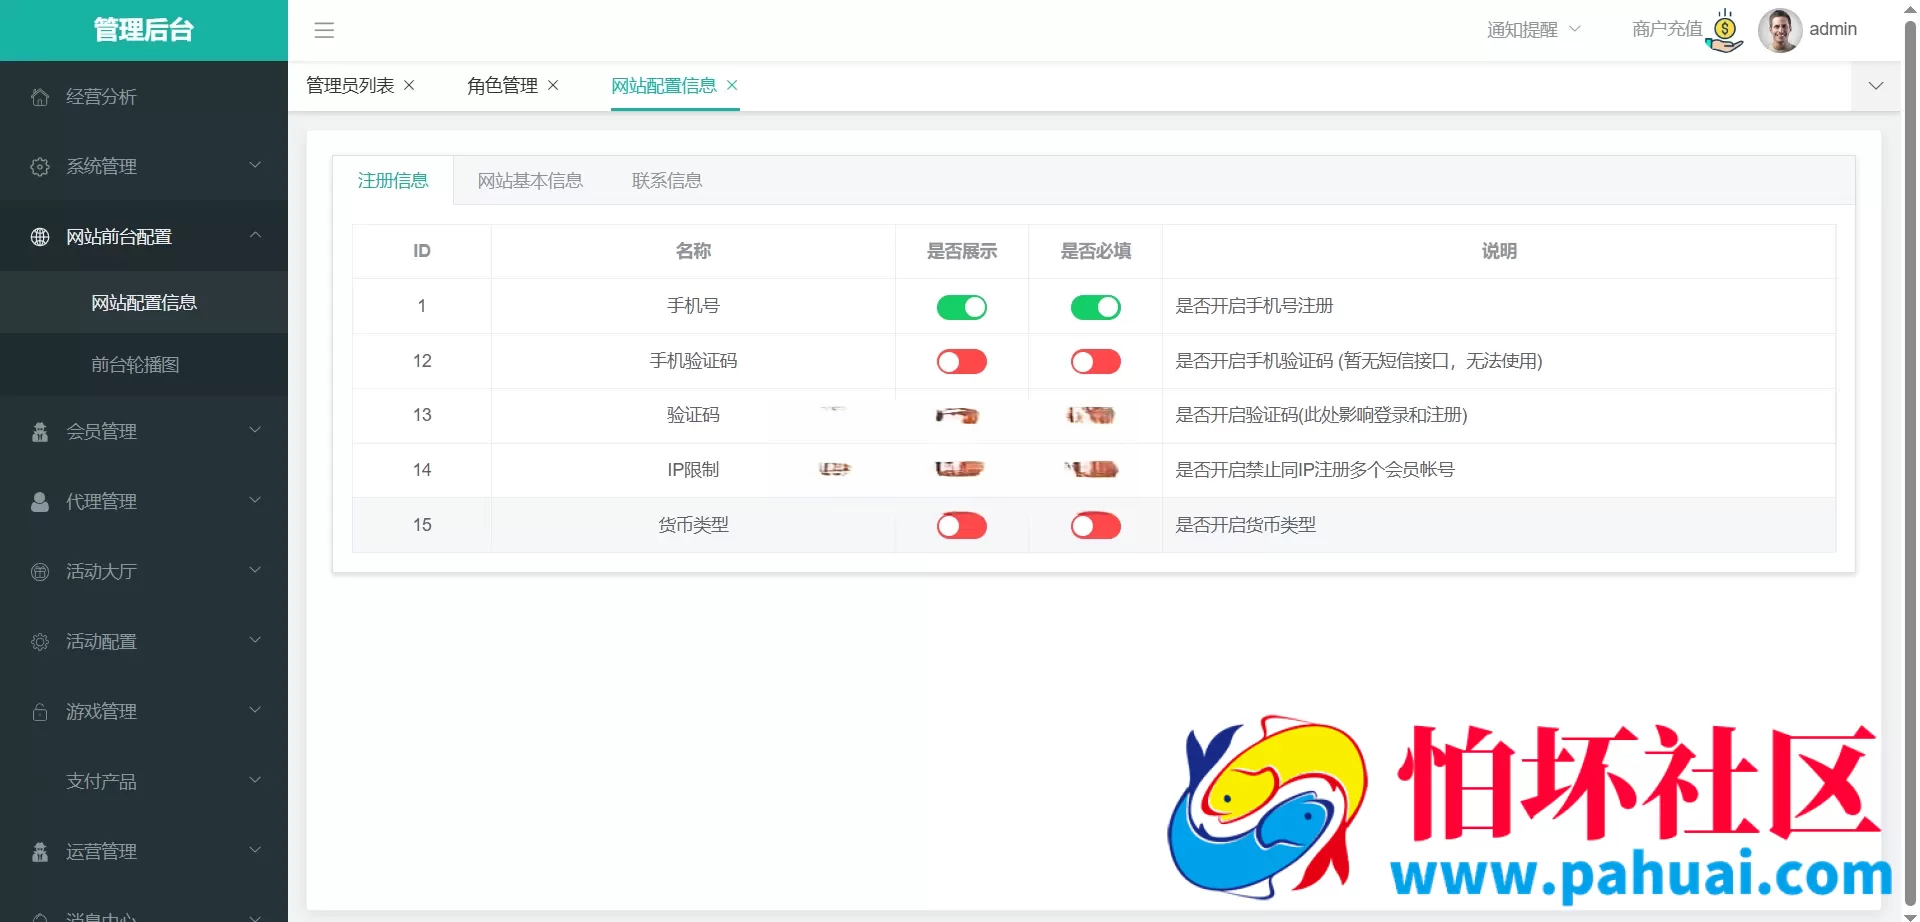Toggle 是否展示 switch for 货币类型
1920x922 pixels.
click(x=962, y=526)
